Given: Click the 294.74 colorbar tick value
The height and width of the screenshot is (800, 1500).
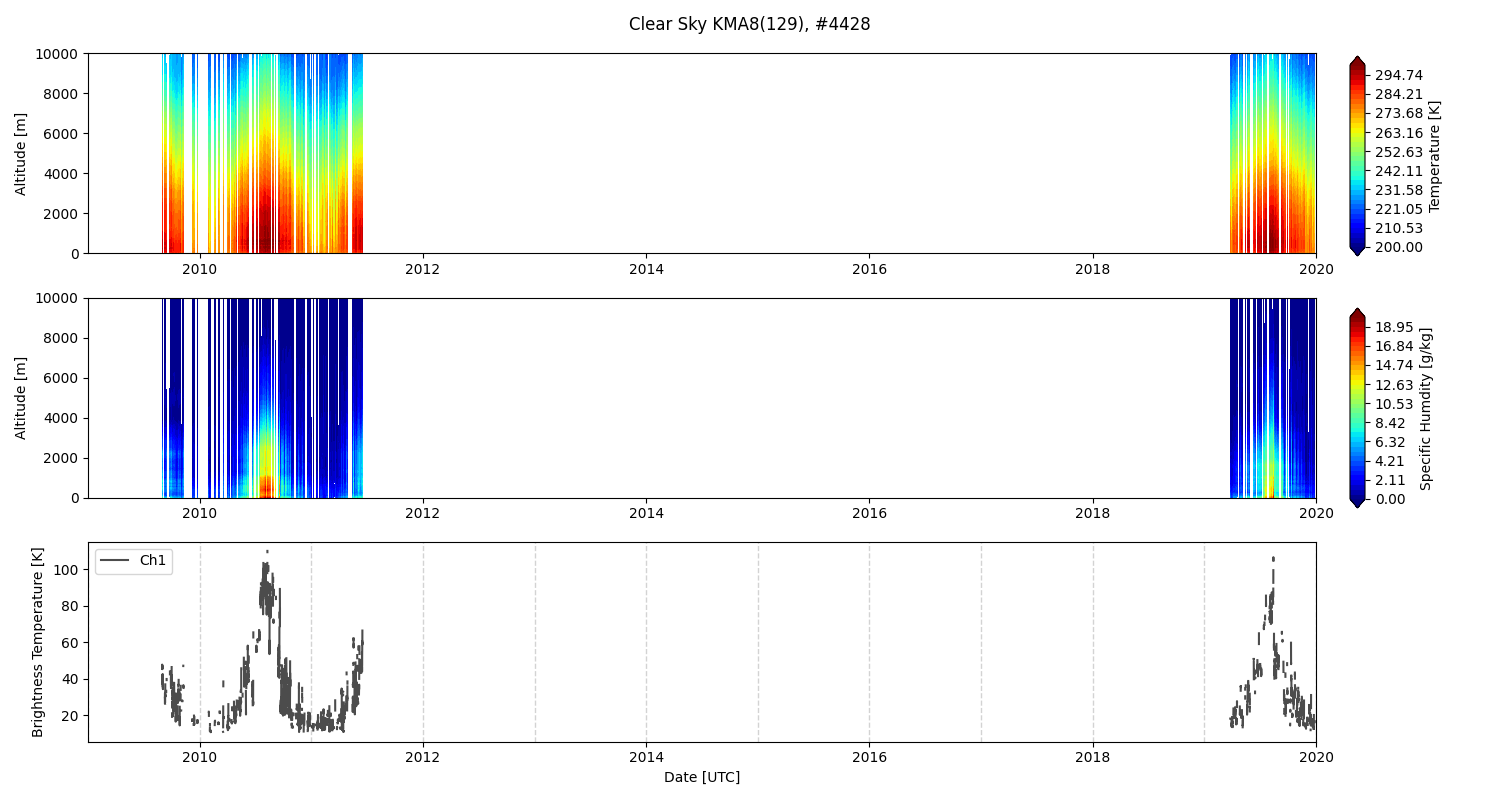Looking at the screenshot, I should coord(1398,75).
